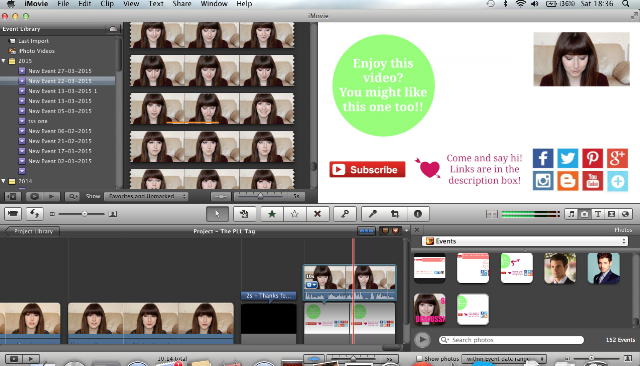
Task: Select Photo Videos library item
Action: click(x=37, y=51)
